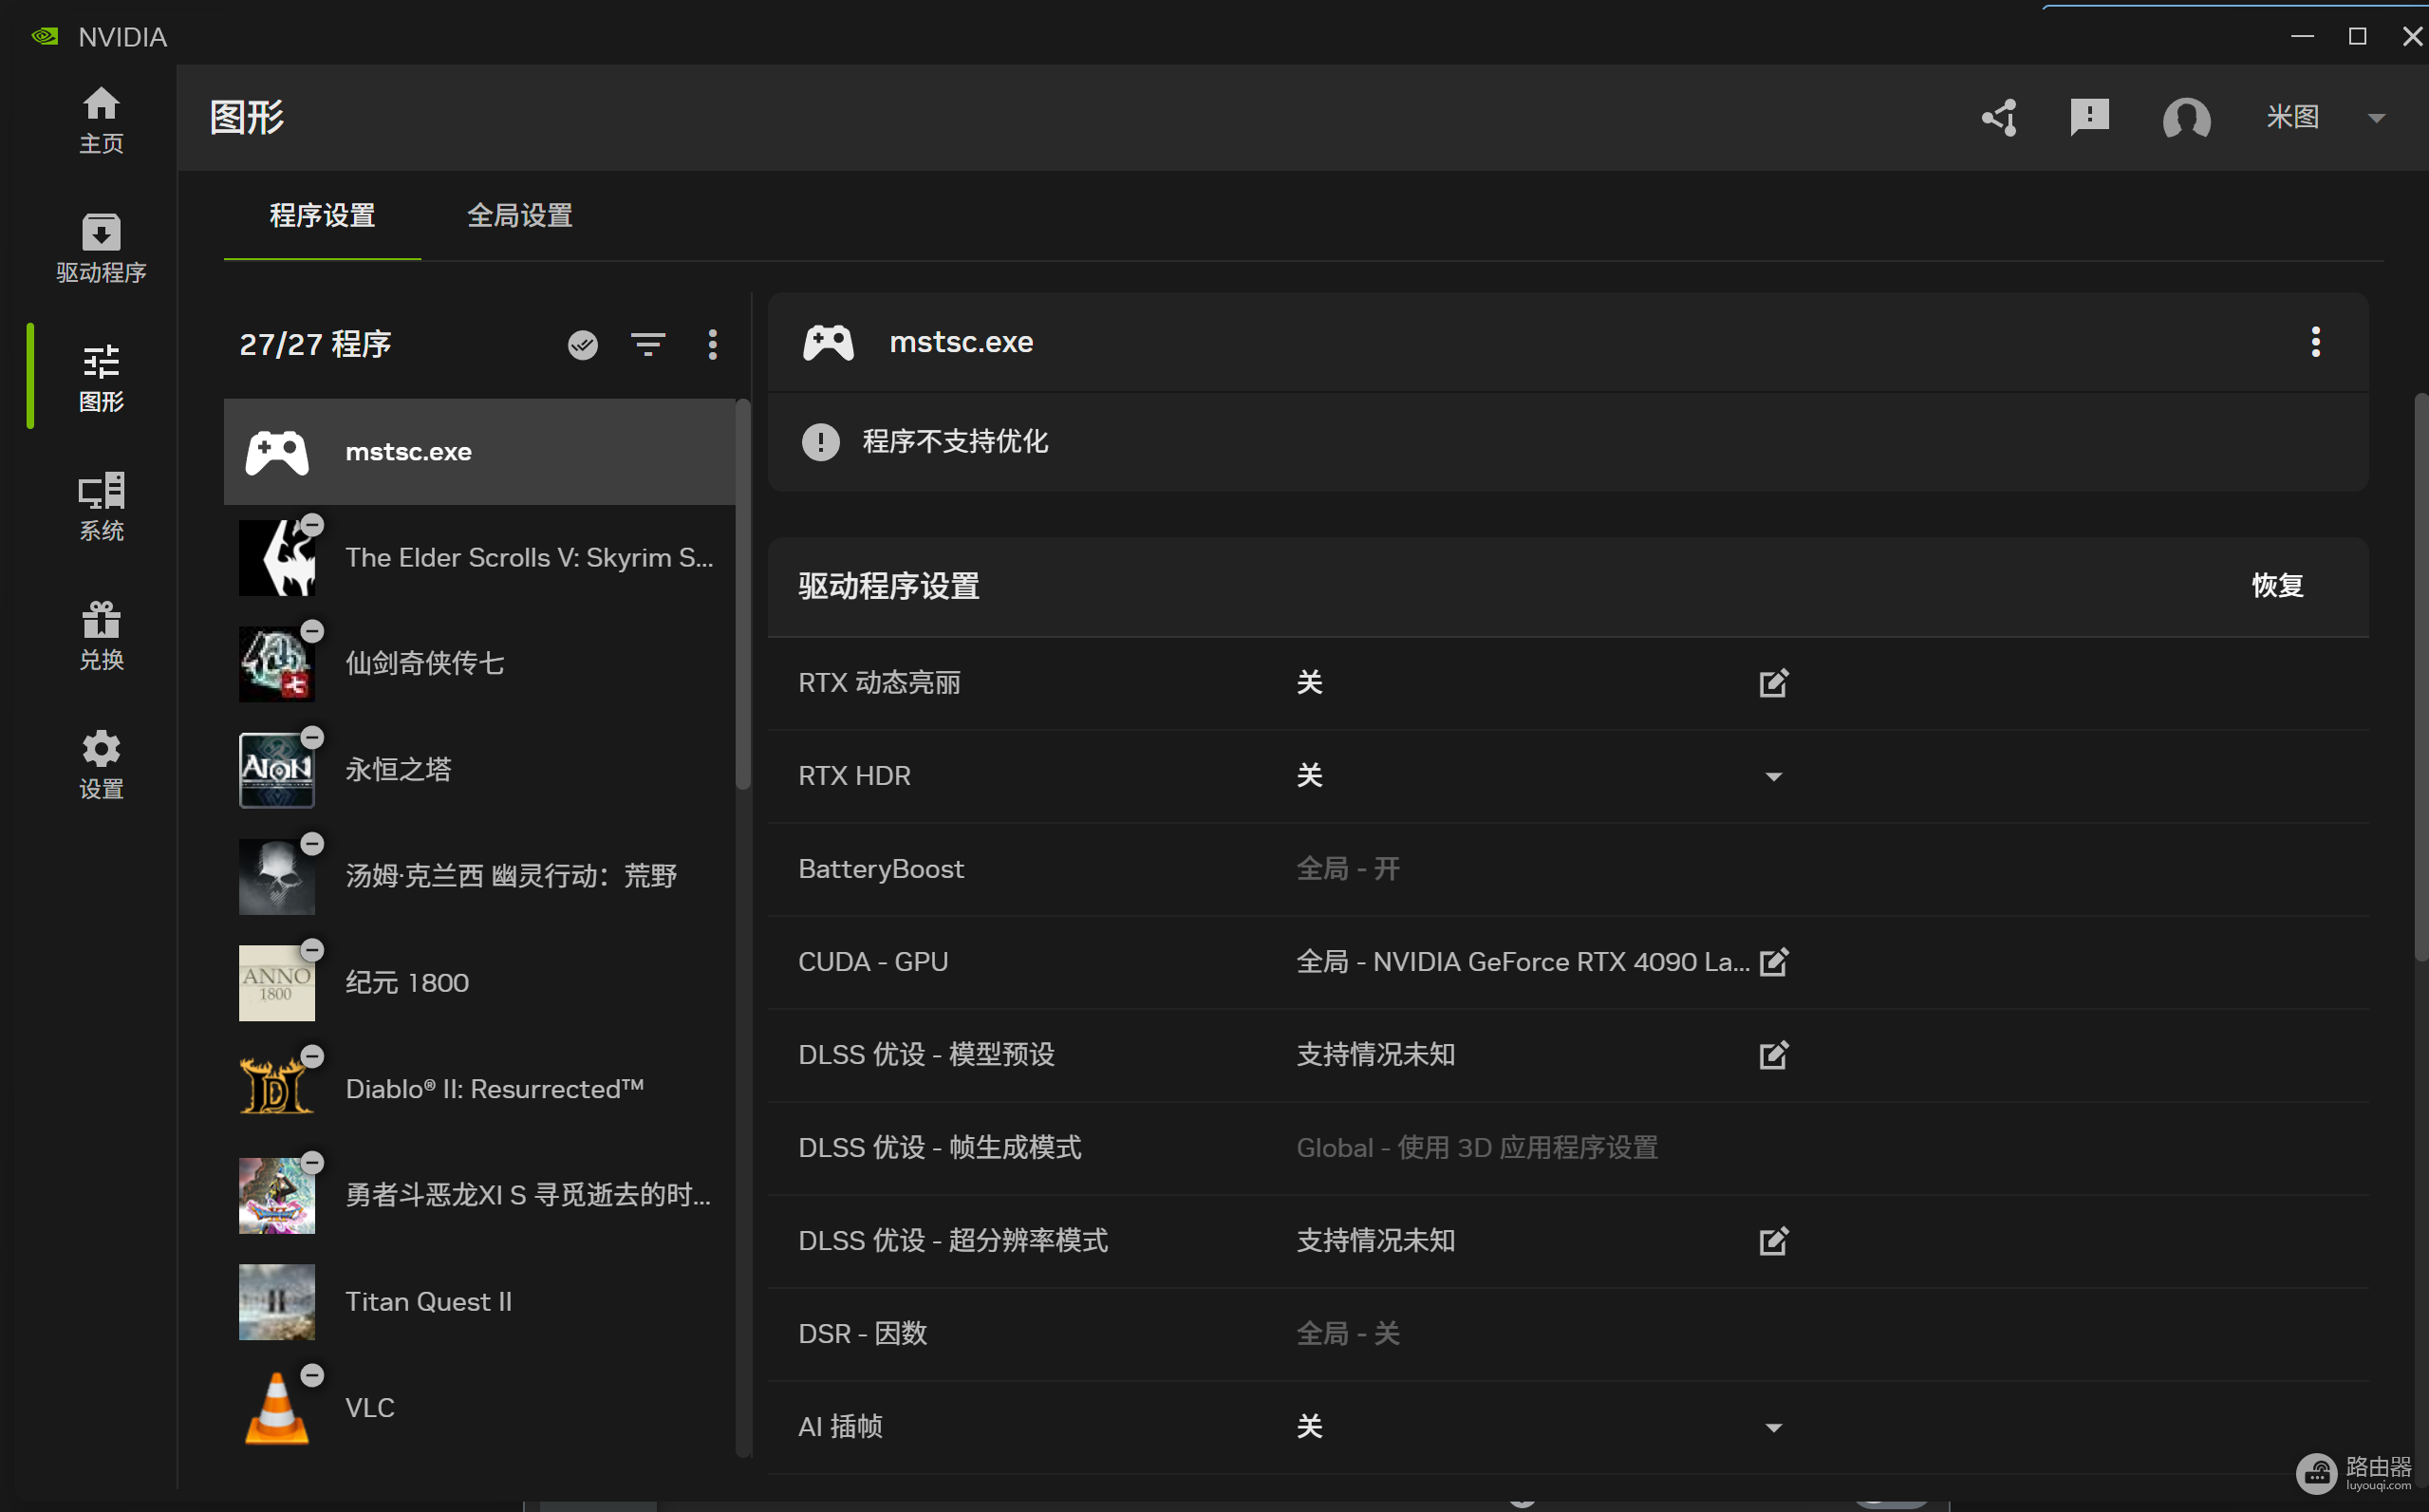Edit the CUDA - GPU setting
2429x1512 pixels.
click(x=1773, y=962)
